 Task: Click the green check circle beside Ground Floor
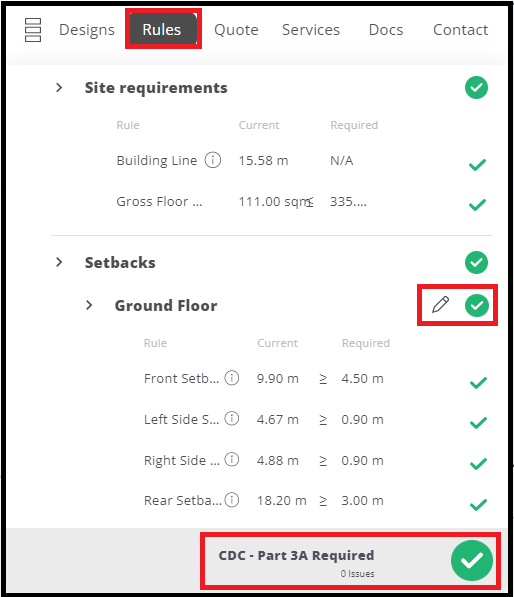click(477, 305)
